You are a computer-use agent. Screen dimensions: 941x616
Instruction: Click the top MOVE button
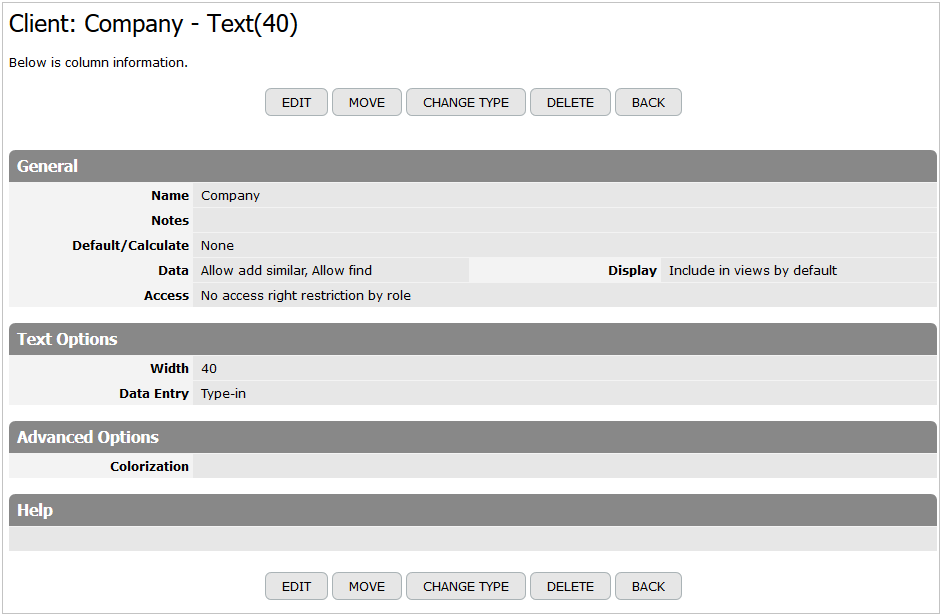point(367,102)
